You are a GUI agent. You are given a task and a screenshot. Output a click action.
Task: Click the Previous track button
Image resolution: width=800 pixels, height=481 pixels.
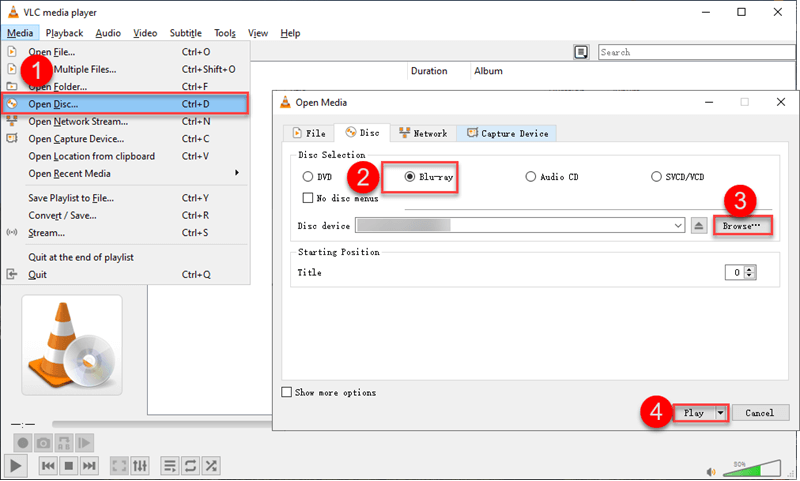click(x=48, y=466)
